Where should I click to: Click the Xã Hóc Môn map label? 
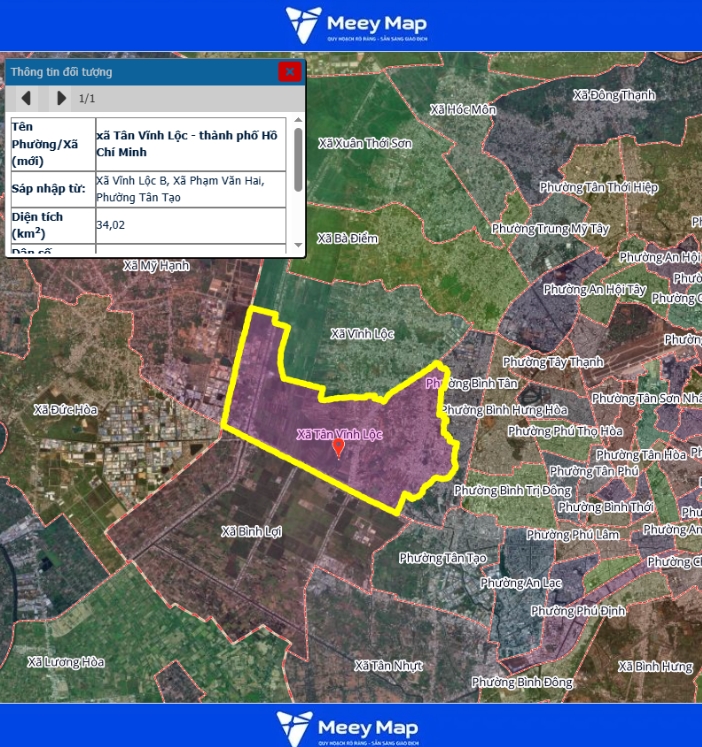[x=462, y=110]
